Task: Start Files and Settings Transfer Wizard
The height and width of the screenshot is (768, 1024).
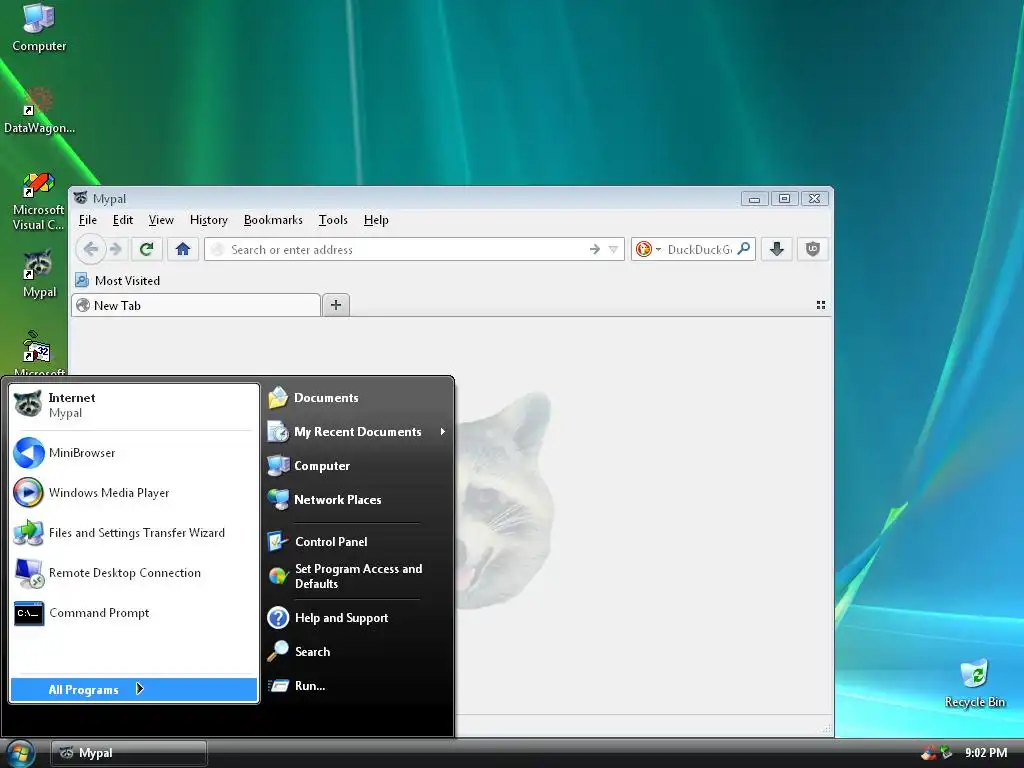Action: 134,533
